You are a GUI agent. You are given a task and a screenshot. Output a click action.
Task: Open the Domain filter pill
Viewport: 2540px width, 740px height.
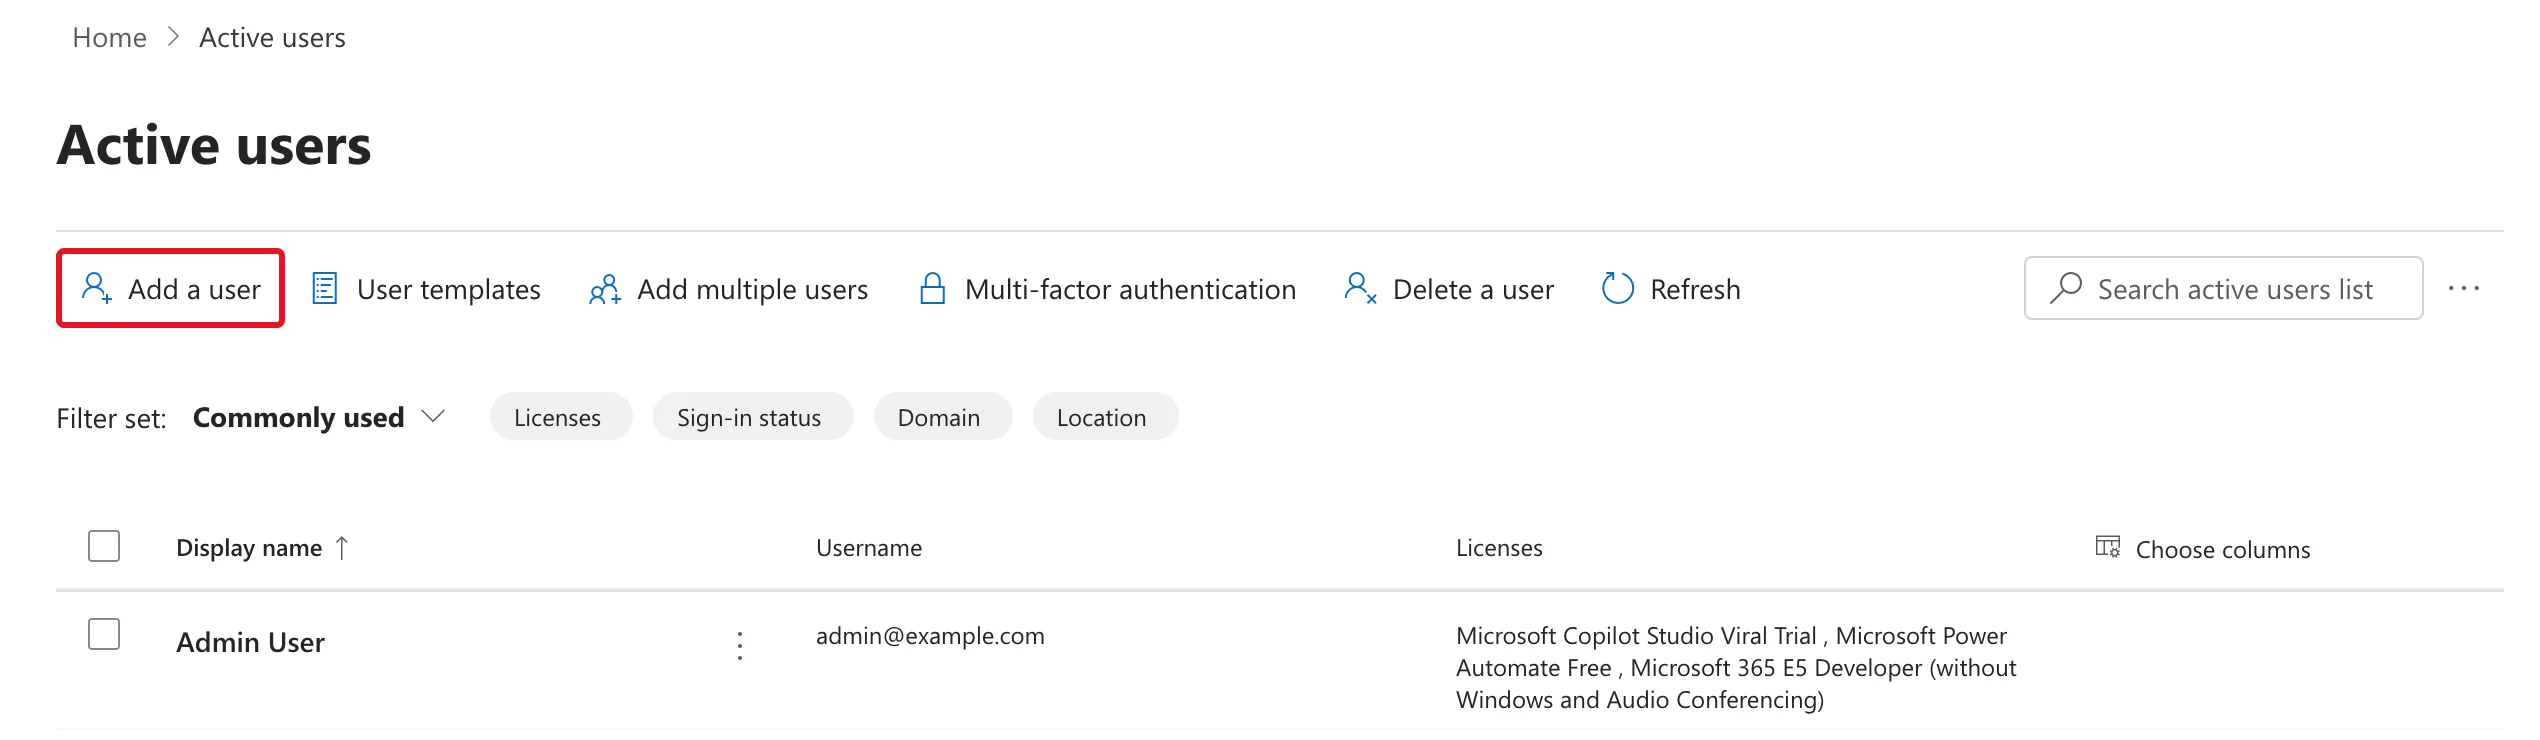943,416
